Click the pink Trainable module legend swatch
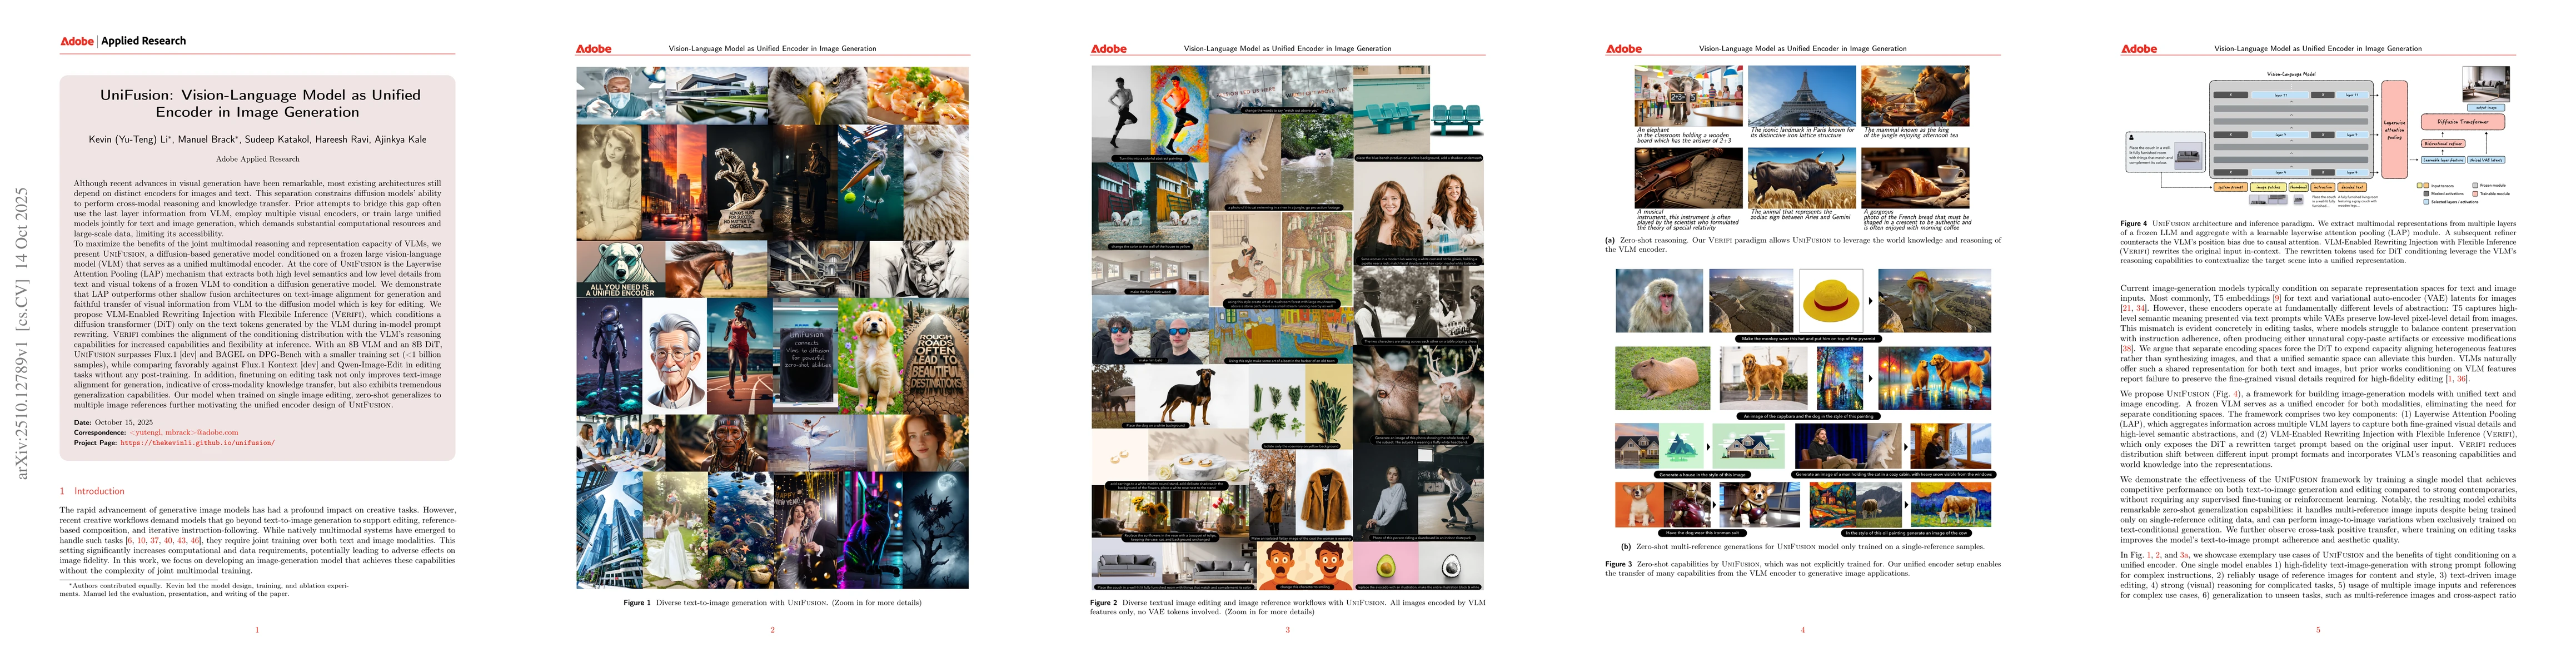Screen dimensions: 2576x667 [2474, 194]
